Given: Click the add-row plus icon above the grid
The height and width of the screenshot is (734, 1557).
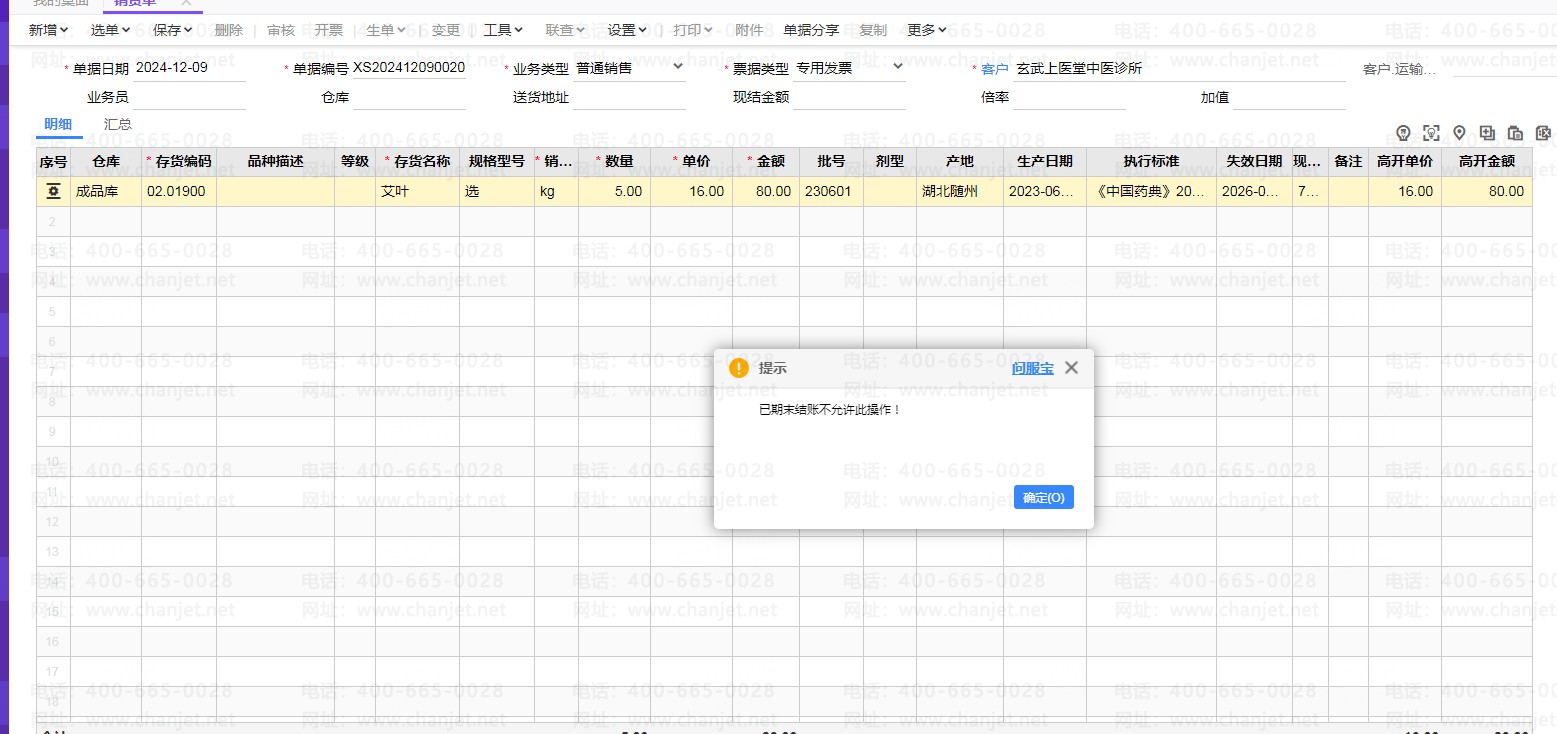Looking at the screenshot, I should (1487, 133).
